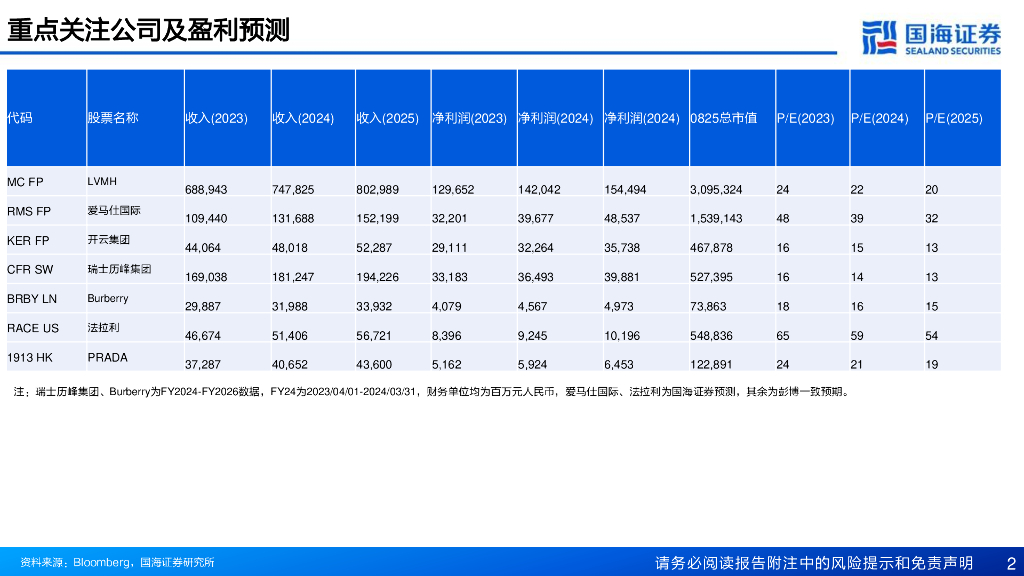This screenshot has height=576, width=1024.
Task: Click PRADA market cap value 122,891
Action: (711, 364)
